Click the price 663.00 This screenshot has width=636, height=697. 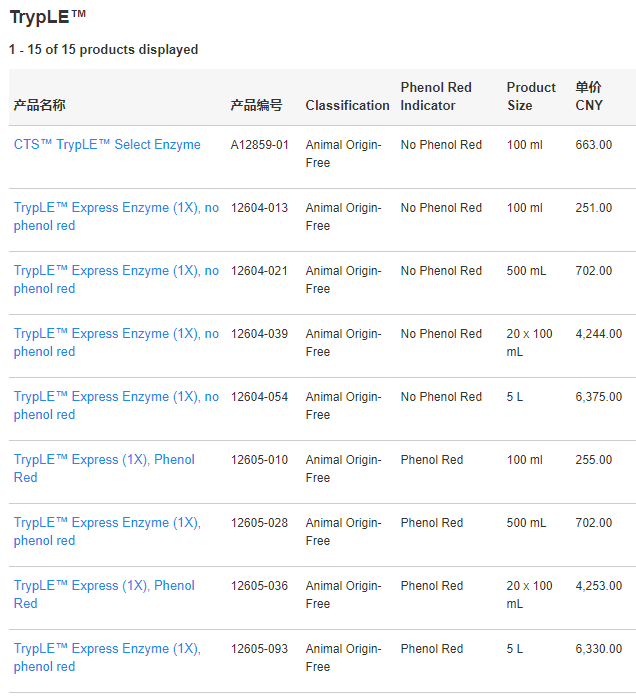point(593,145)
